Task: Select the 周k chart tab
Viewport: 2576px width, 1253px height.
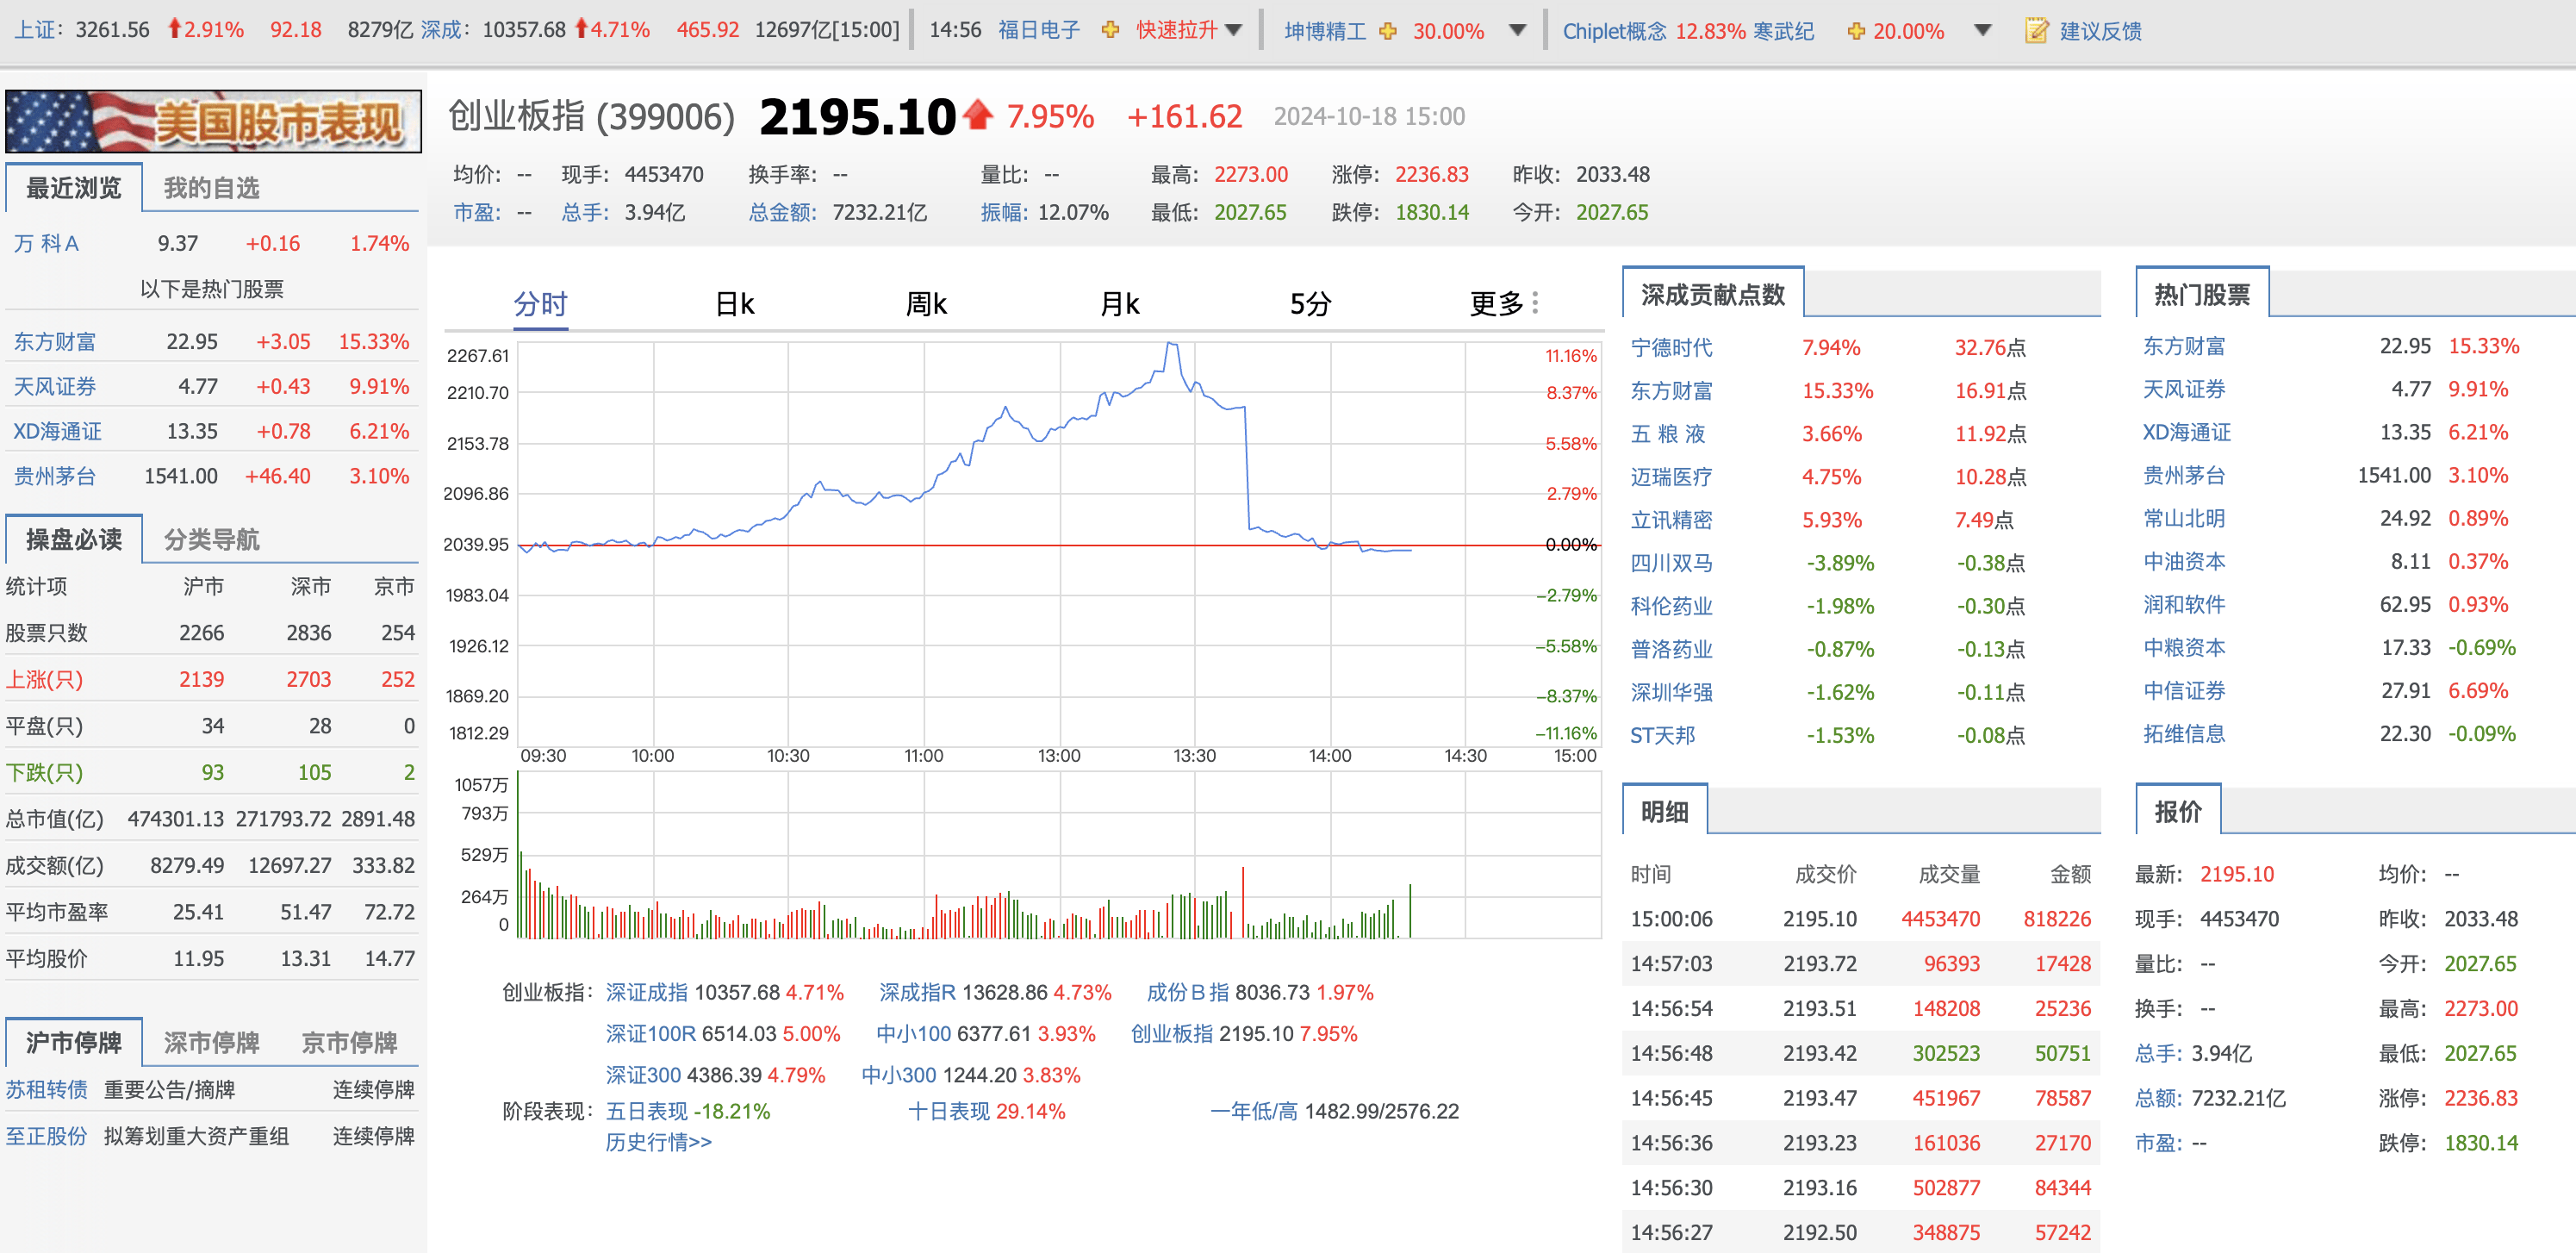Action: coord(926,303)
